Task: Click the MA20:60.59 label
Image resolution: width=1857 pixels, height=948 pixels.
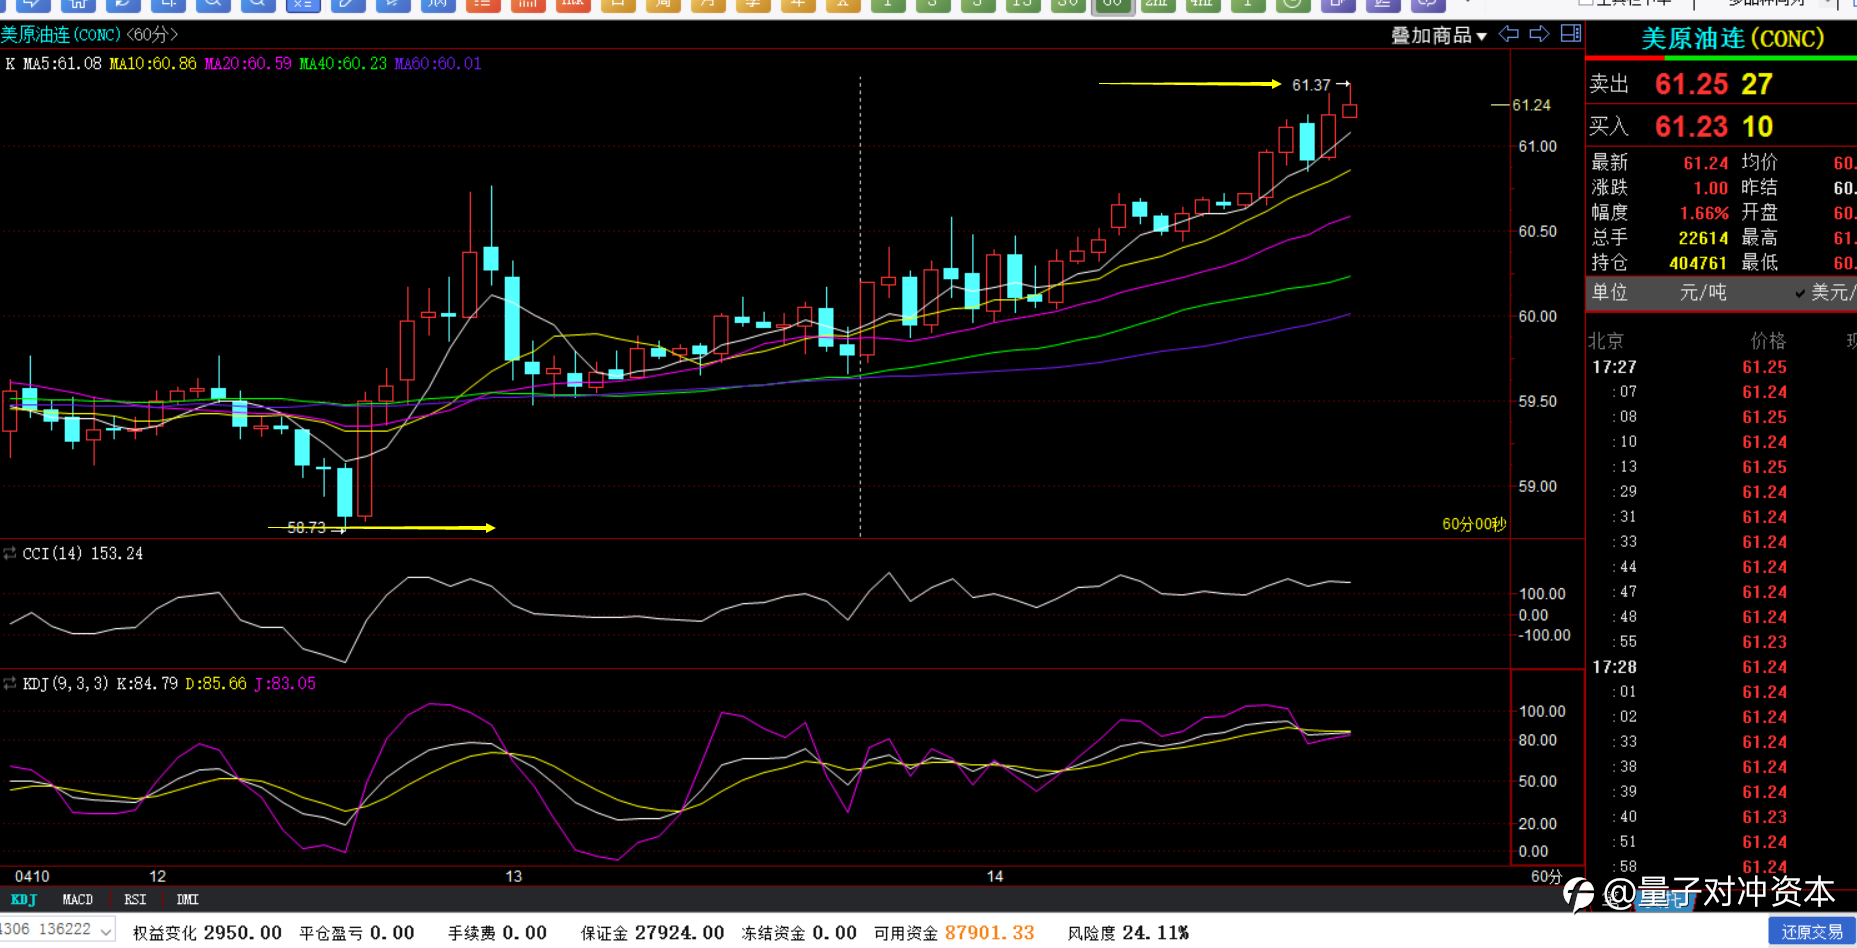Action: point(248,64)
